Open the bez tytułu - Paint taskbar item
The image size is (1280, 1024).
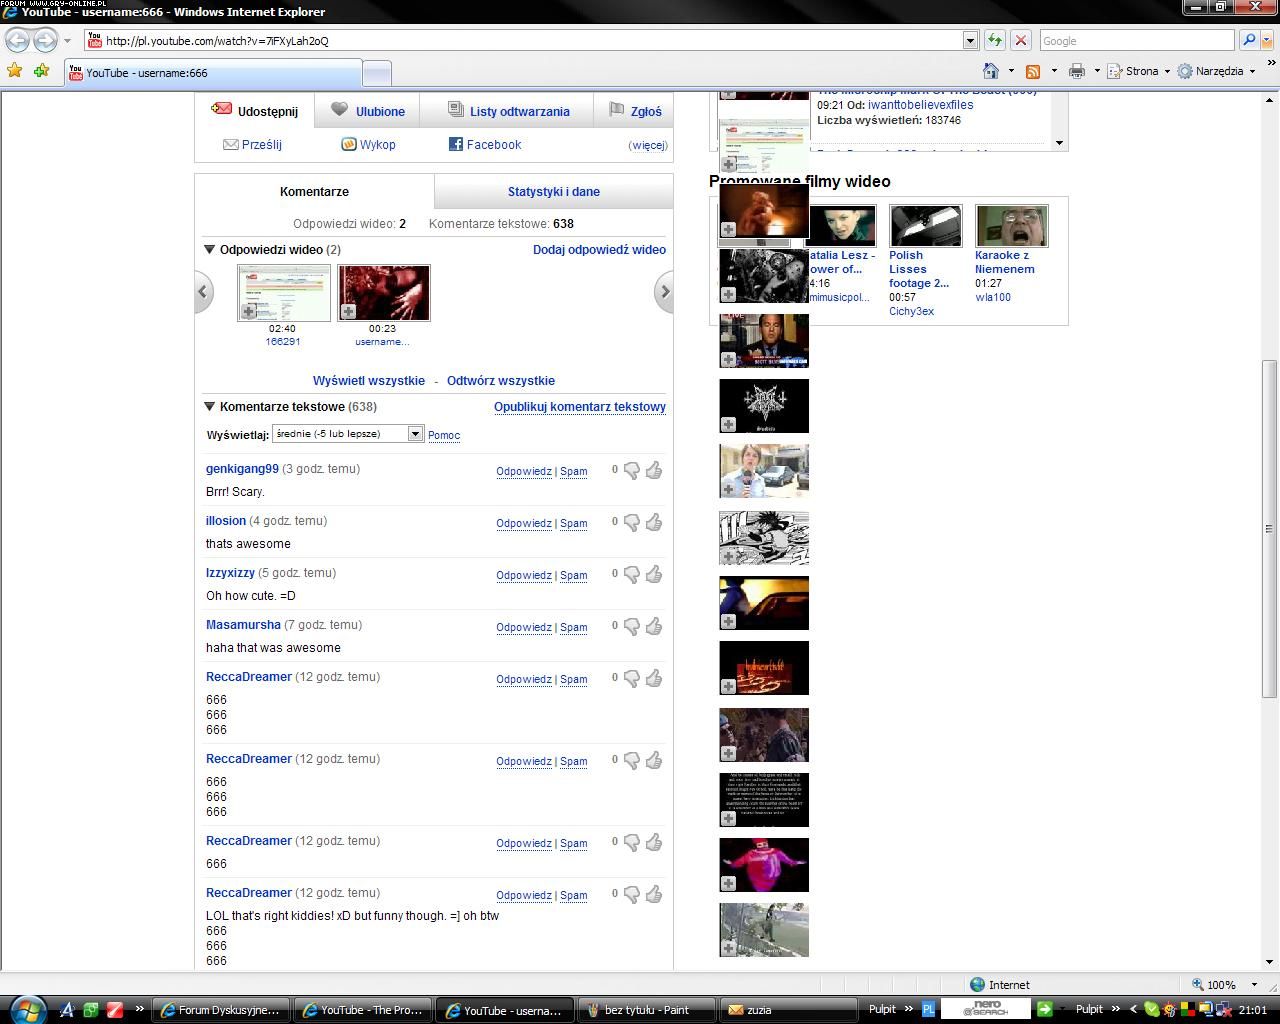pyautogui.click(x=647, y=1009)
